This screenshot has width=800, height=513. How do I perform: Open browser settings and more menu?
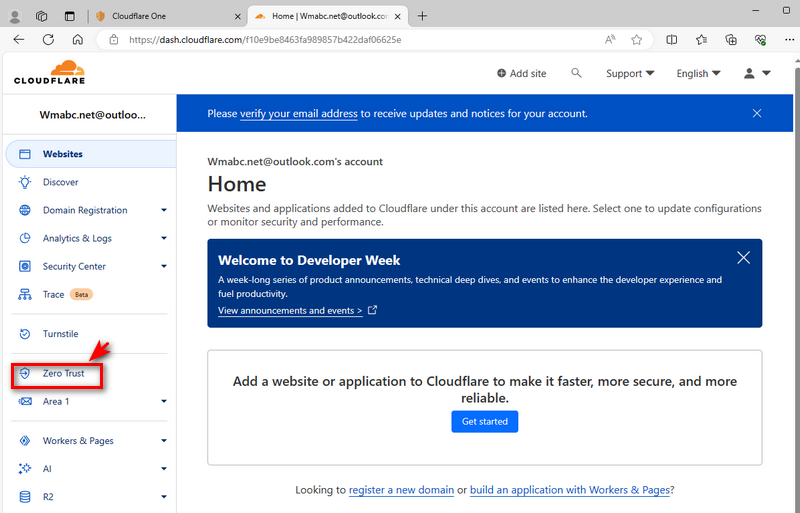789,40
